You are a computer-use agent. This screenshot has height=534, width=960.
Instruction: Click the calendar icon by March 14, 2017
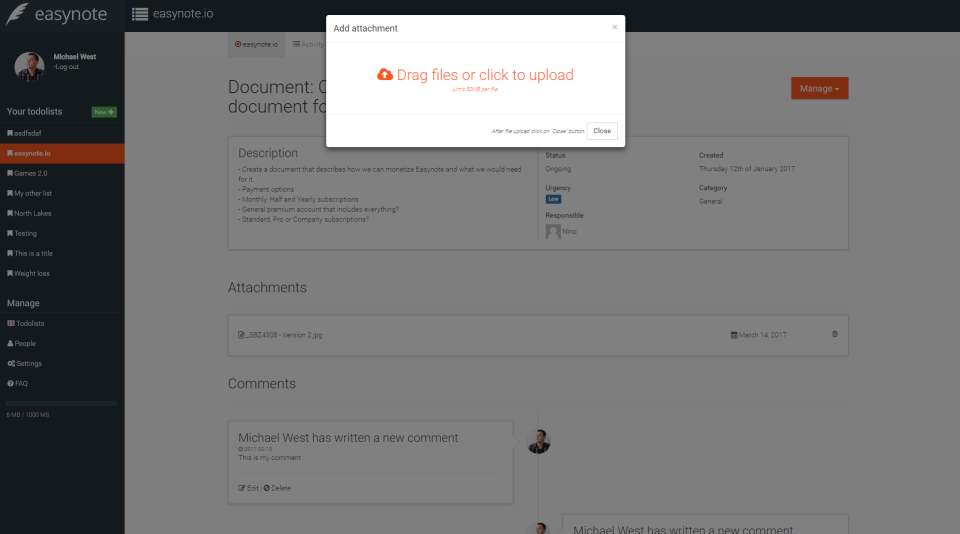[x=733, y=335]
